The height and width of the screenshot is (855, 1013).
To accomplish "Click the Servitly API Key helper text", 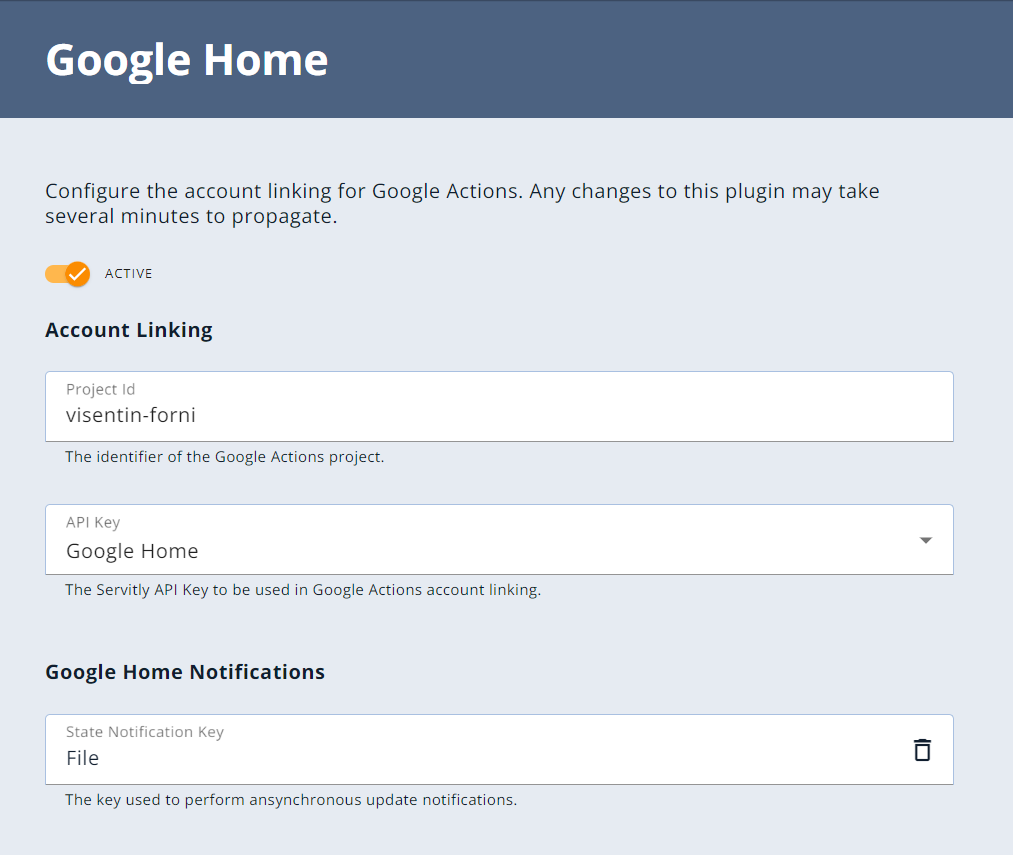I will point(303,590).
